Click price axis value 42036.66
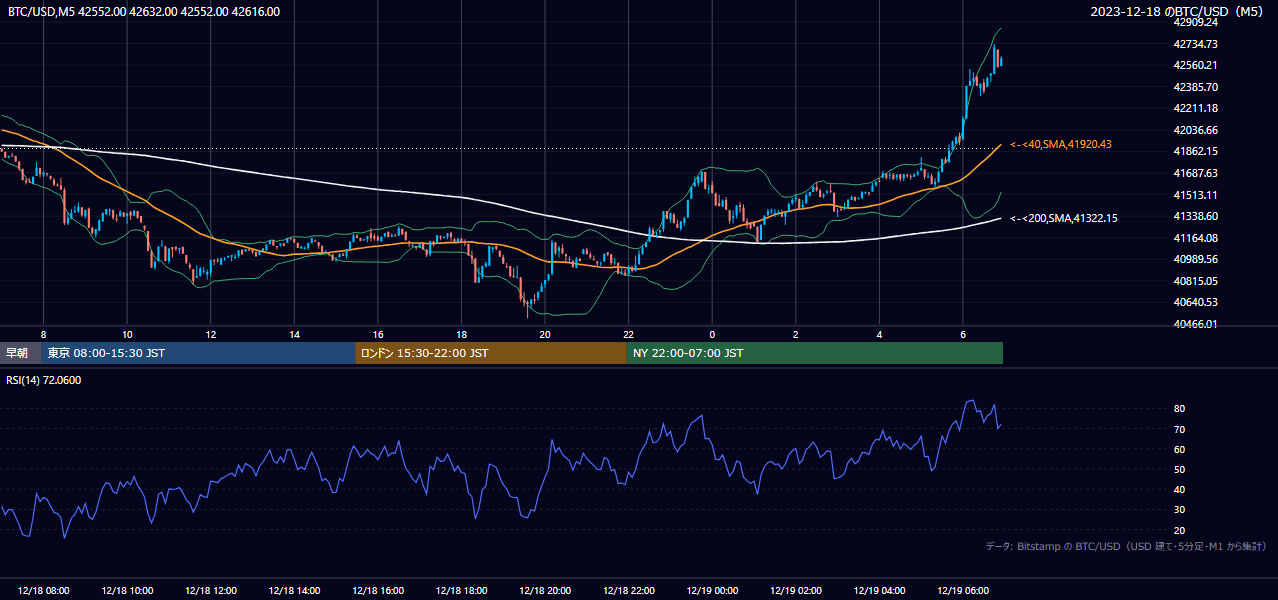Screen dimensions: 1278x600 (x=1196, y=130)
